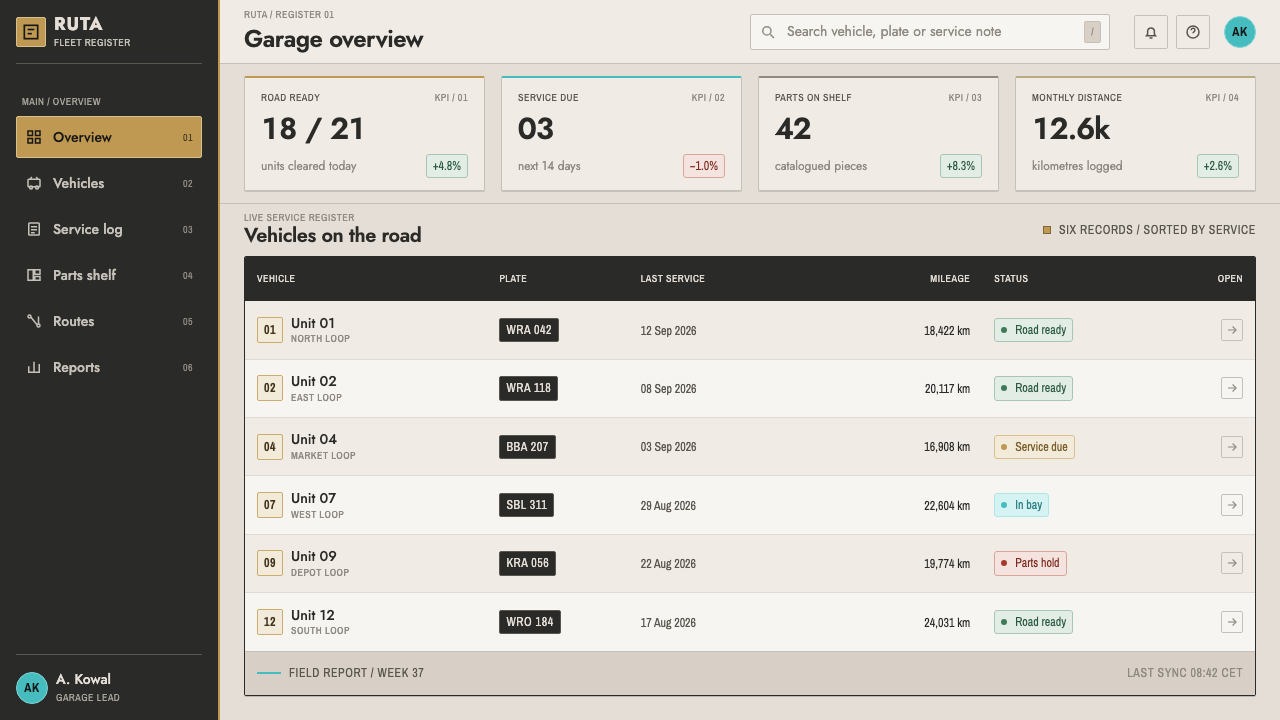The height and width of the screenshot is (720, 1280).
Task: Open the Parts on Shelf KPI card
Action: 878,133
